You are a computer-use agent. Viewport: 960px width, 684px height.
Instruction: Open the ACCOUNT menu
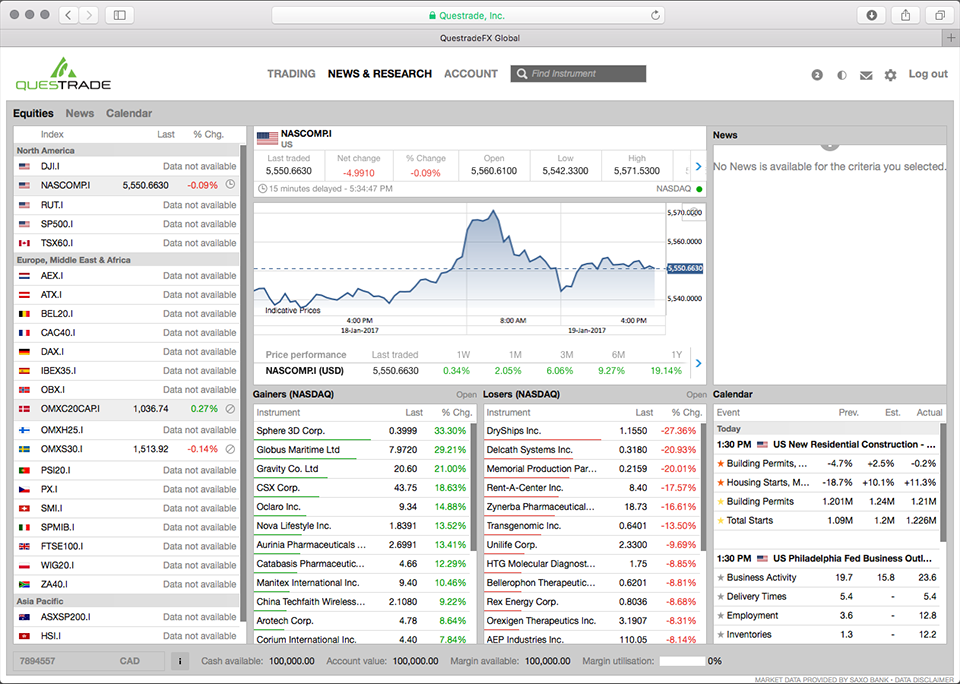(x=471, y=73)
